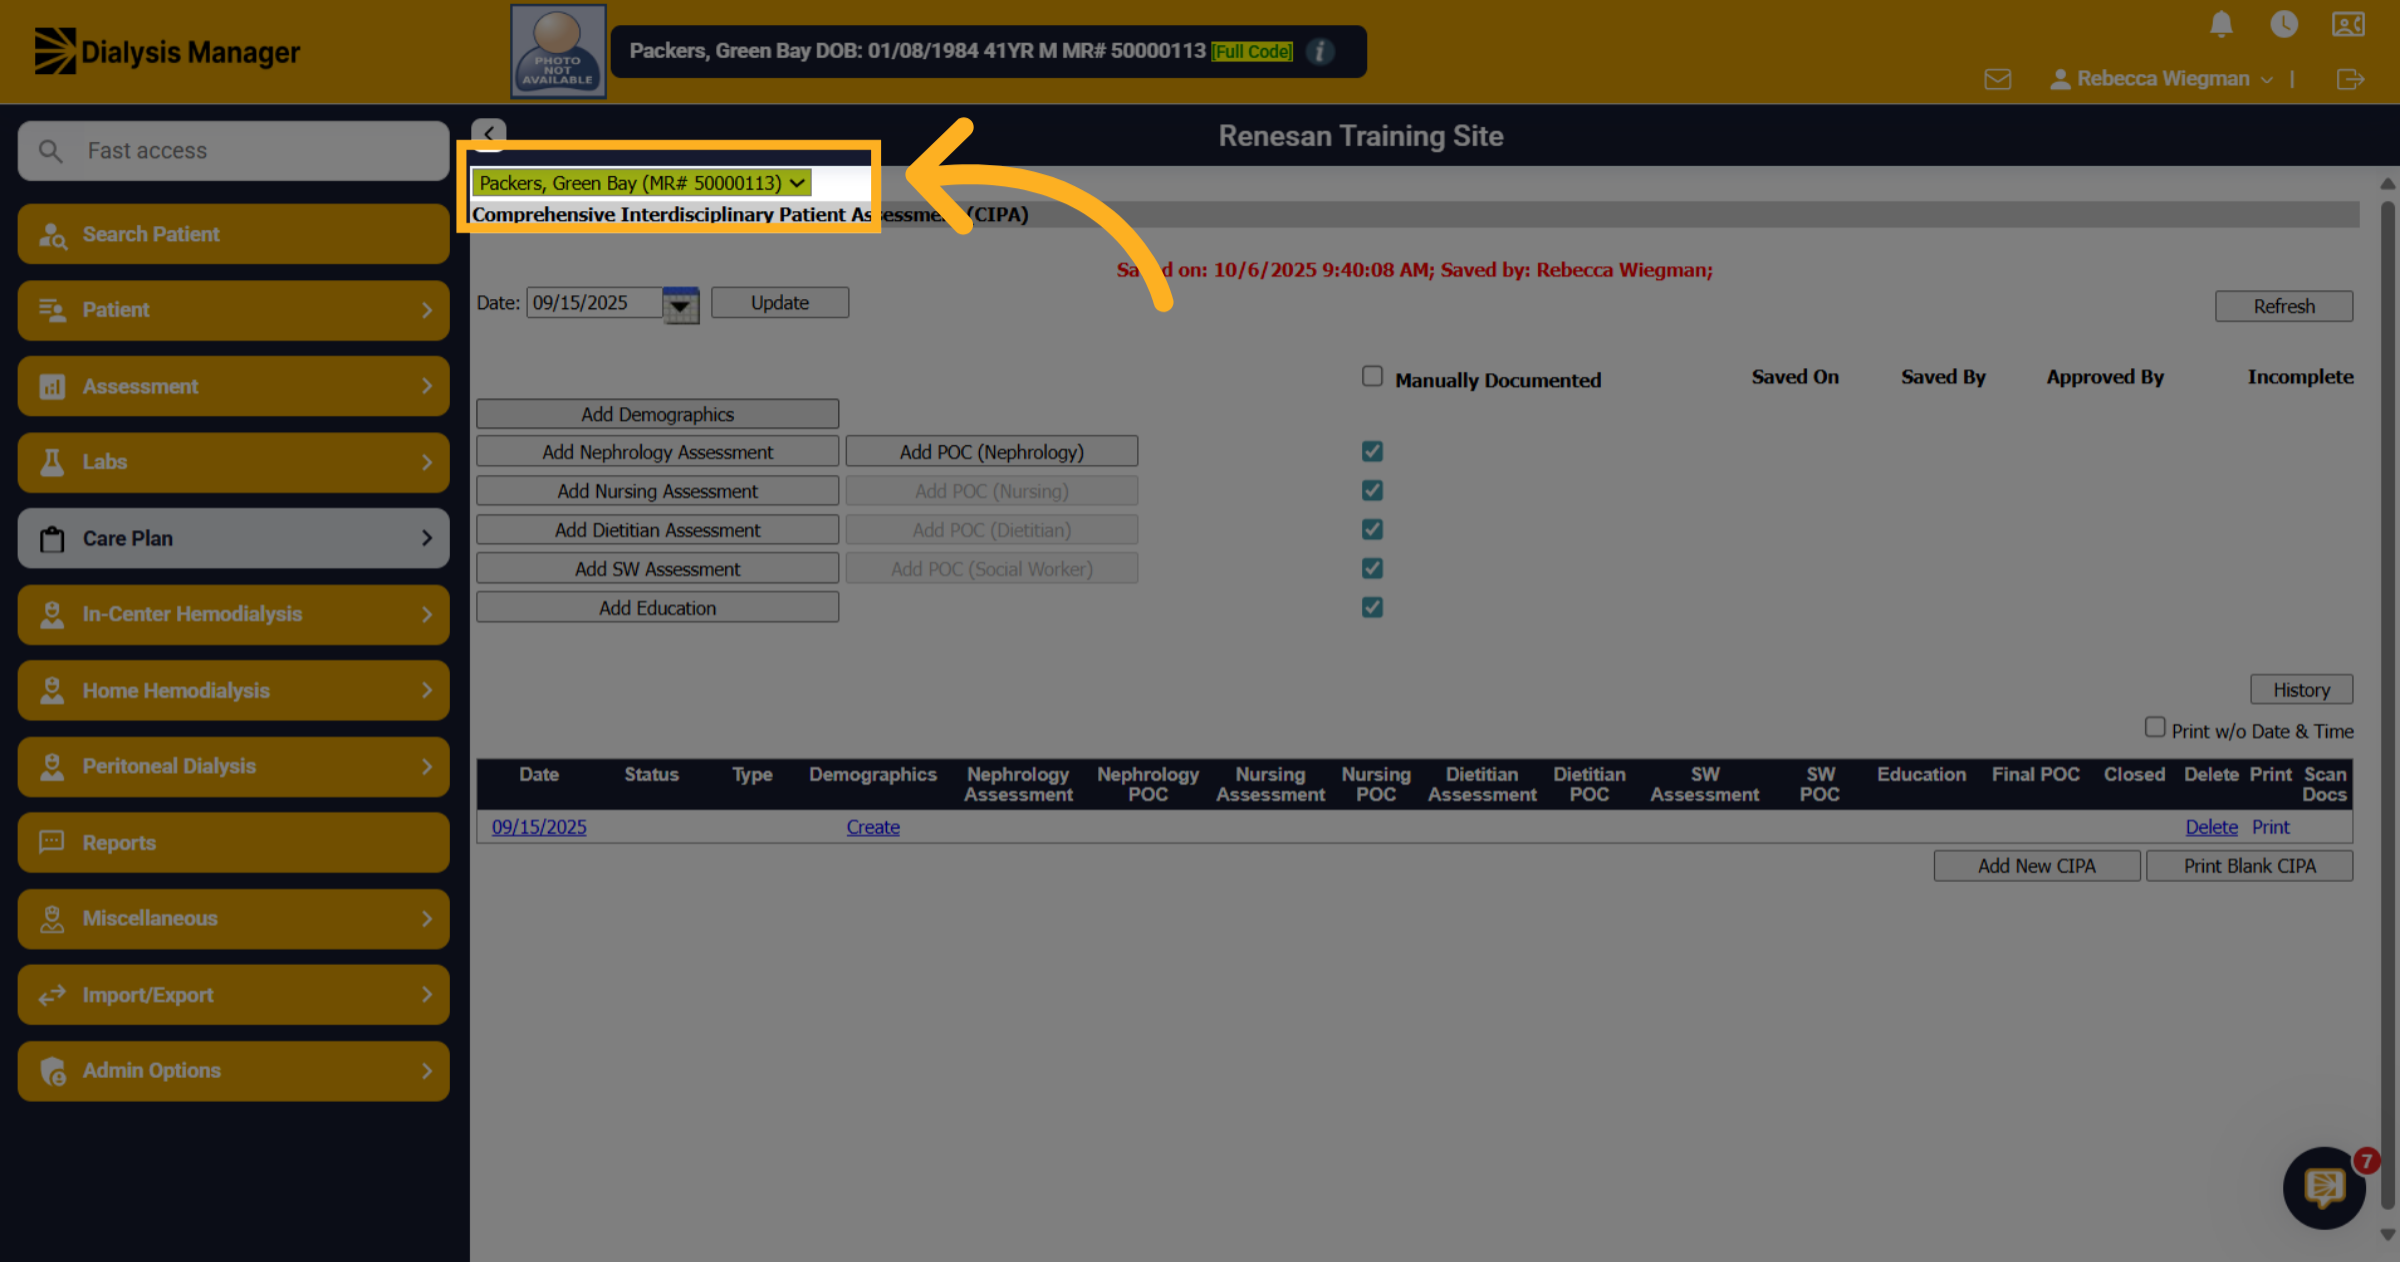Click the Fast access search magnifier icon
This screenshot has height=1262, width=2400.
tap(50, 151)
